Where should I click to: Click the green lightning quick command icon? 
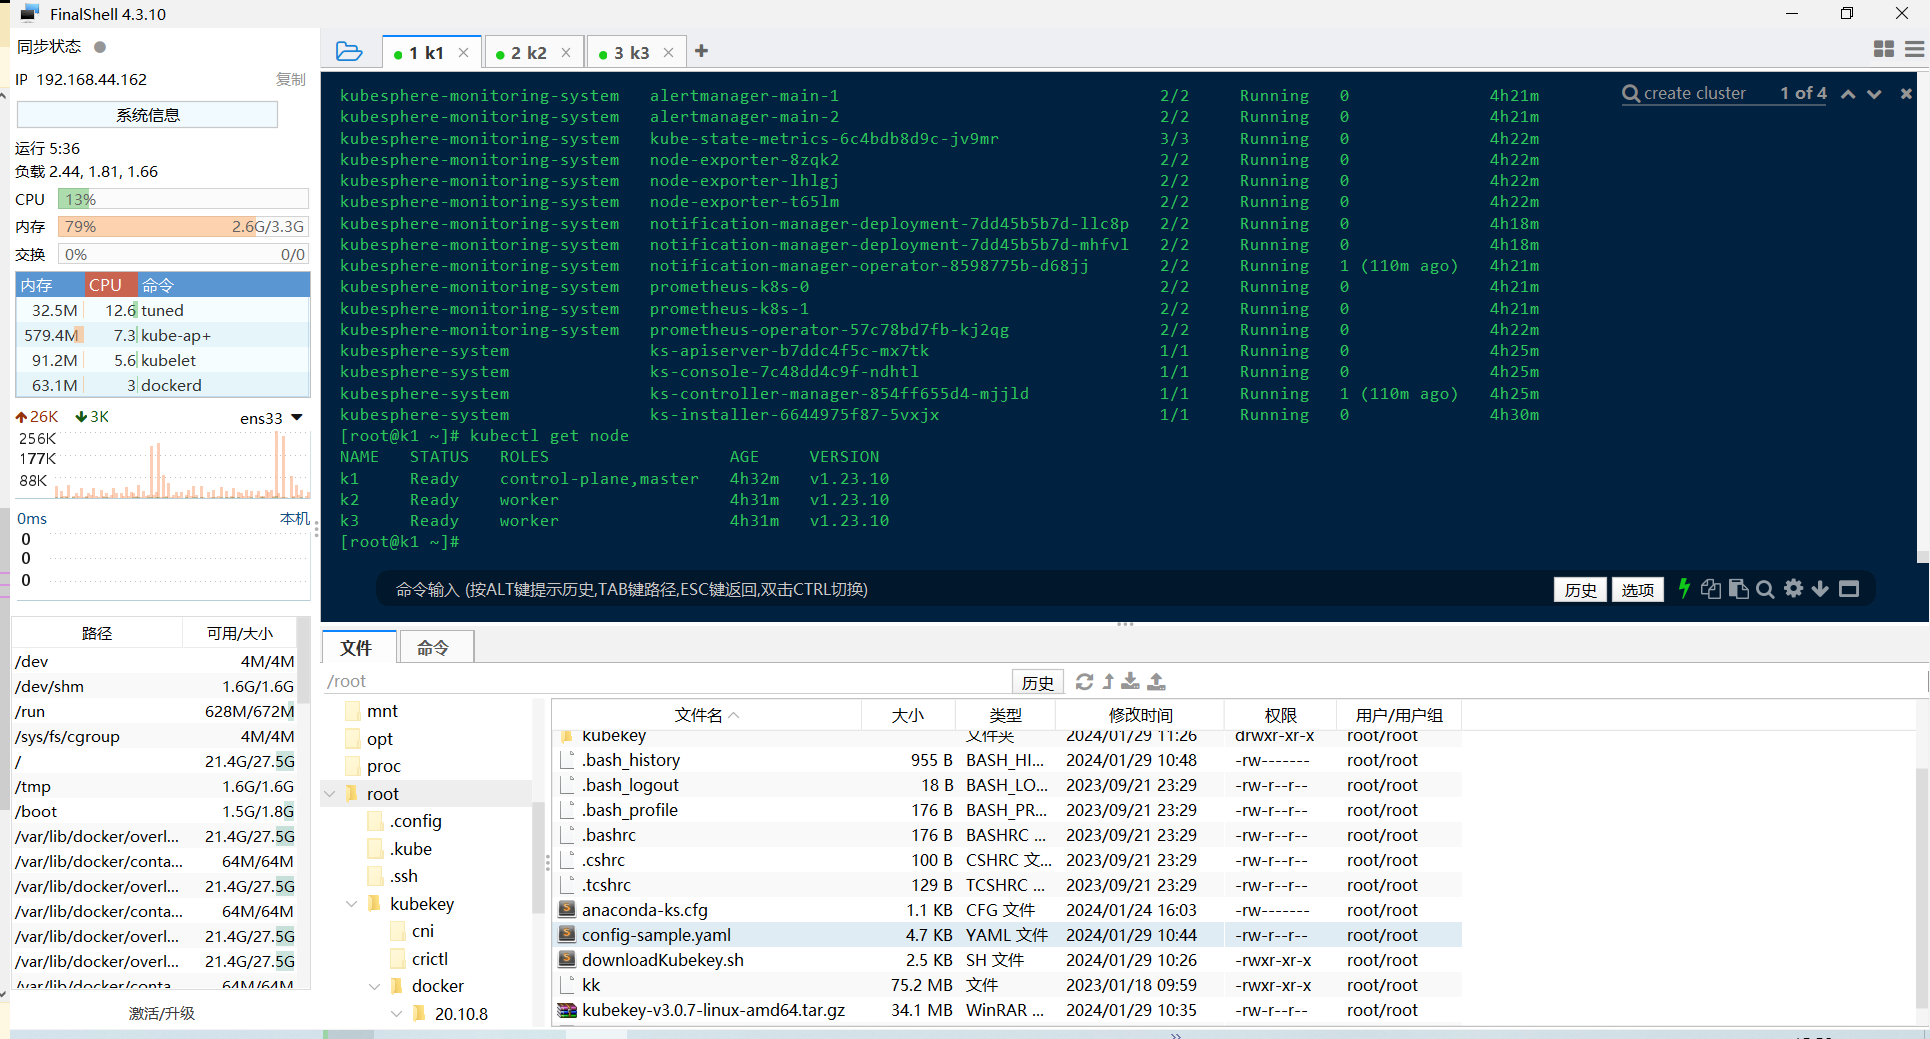point(1684,589)
